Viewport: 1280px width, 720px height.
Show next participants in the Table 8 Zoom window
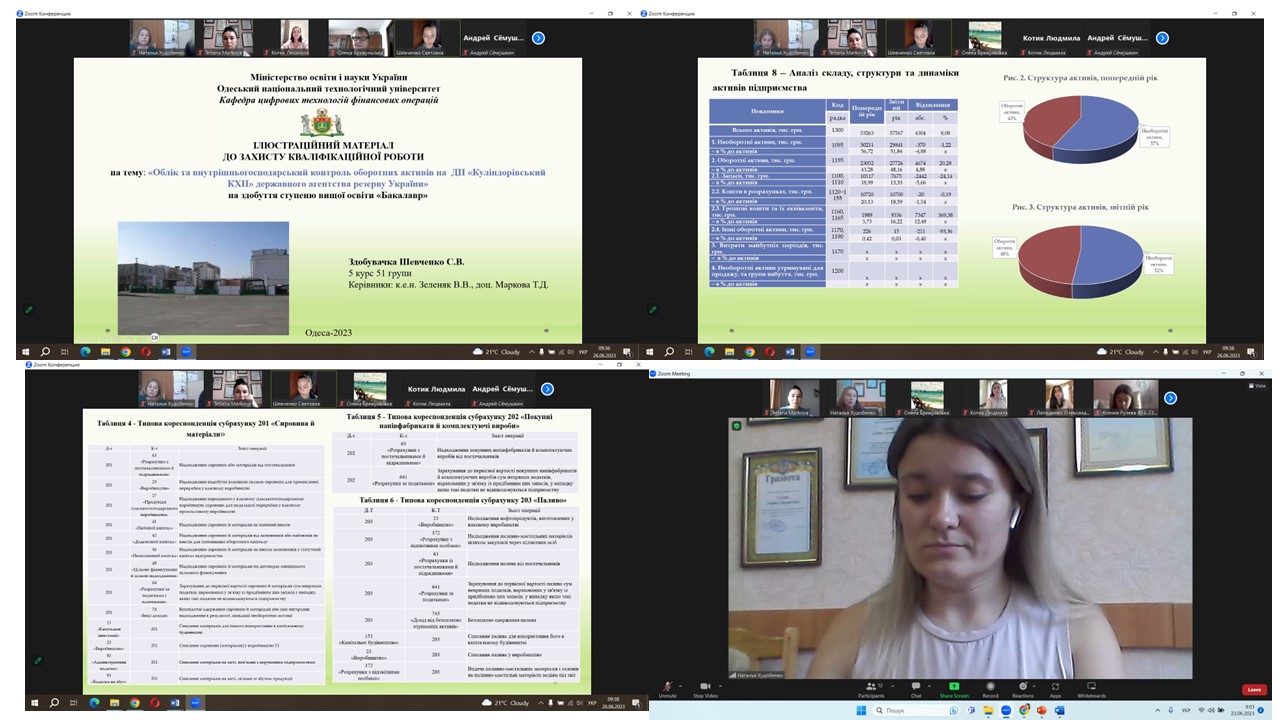tap(1162, 38)
